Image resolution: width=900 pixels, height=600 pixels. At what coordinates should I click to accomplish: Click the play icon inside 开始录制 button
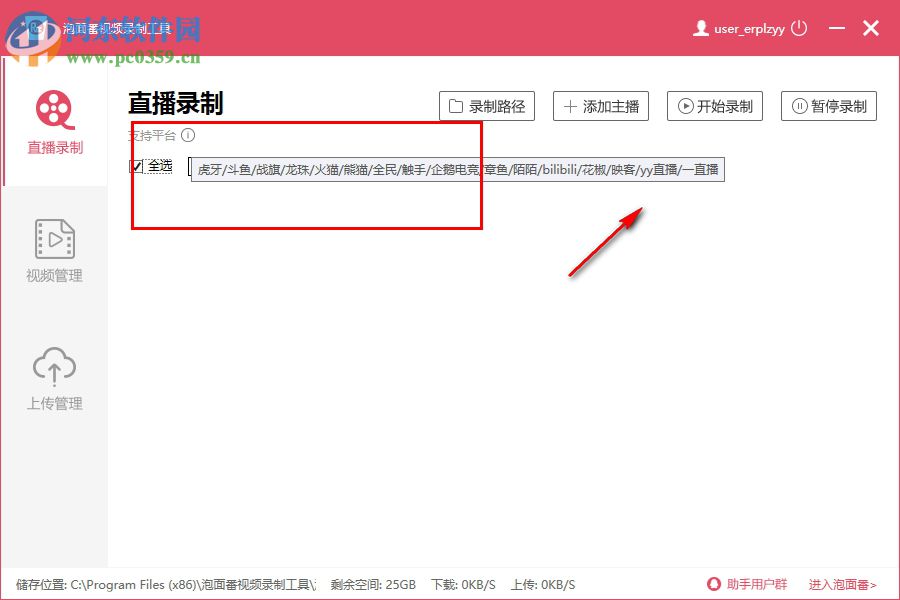coord(685,106)
